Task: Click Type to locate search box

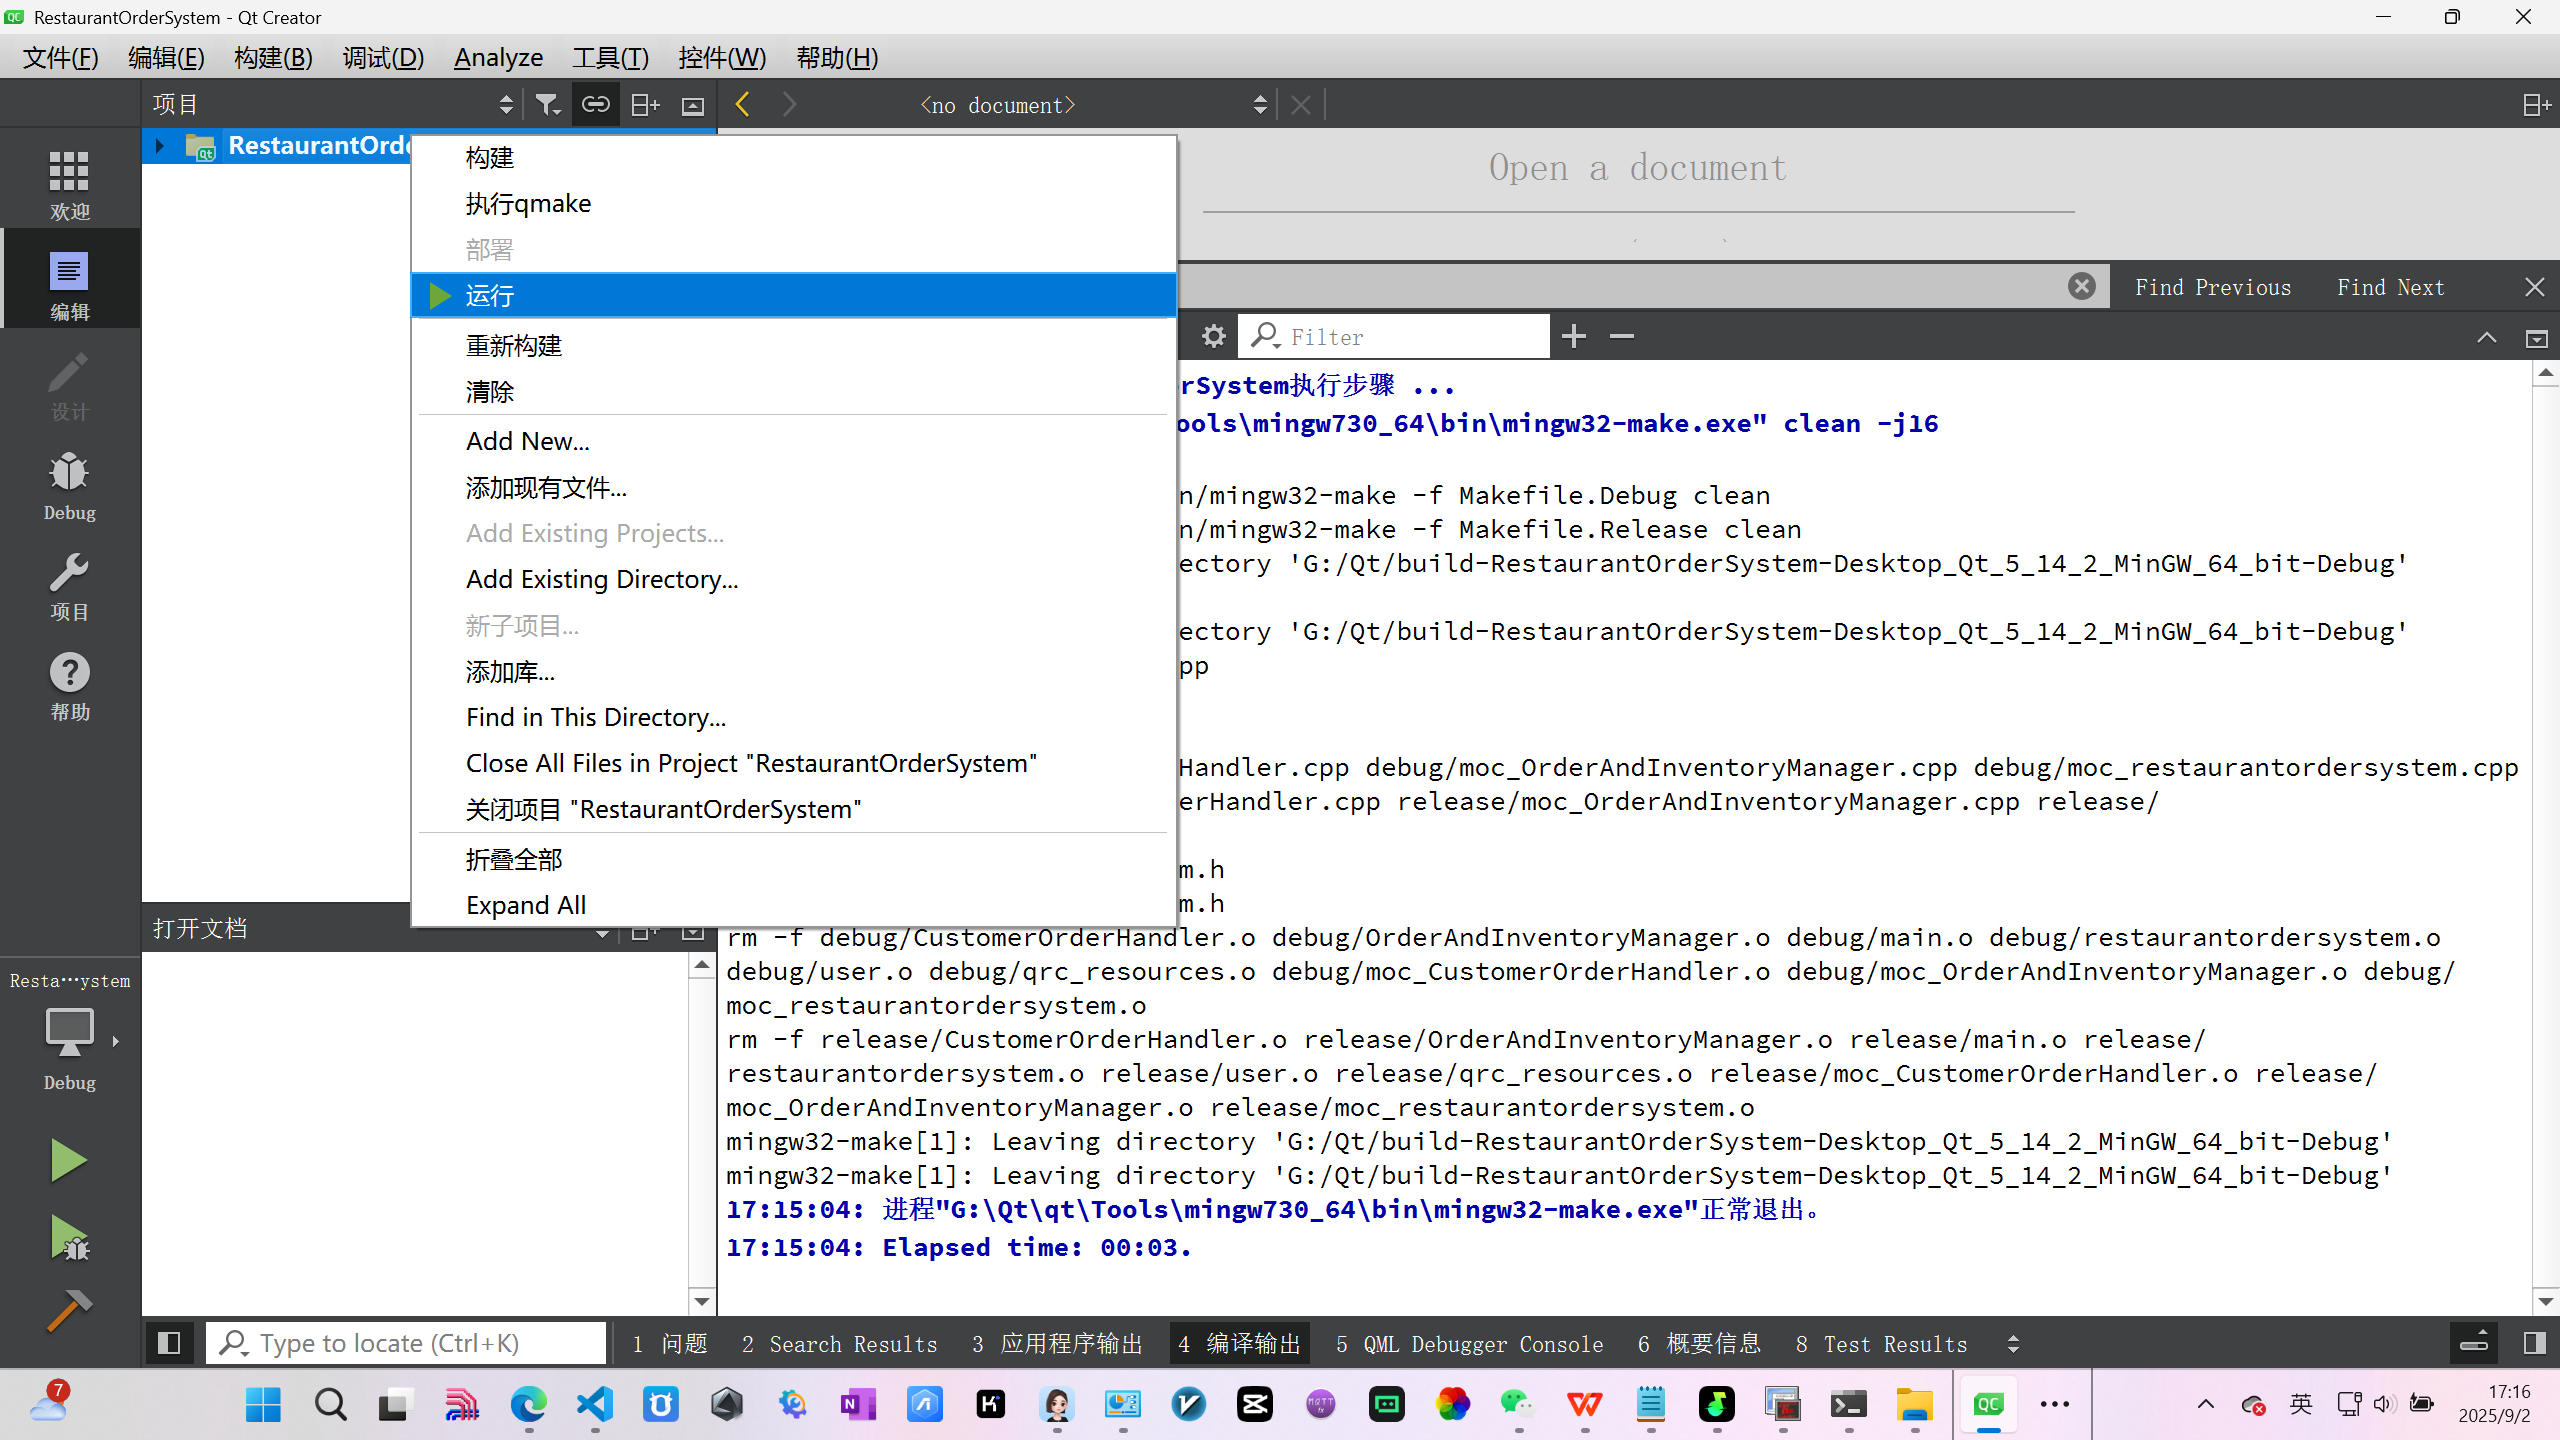Action: coord(406,1343)
